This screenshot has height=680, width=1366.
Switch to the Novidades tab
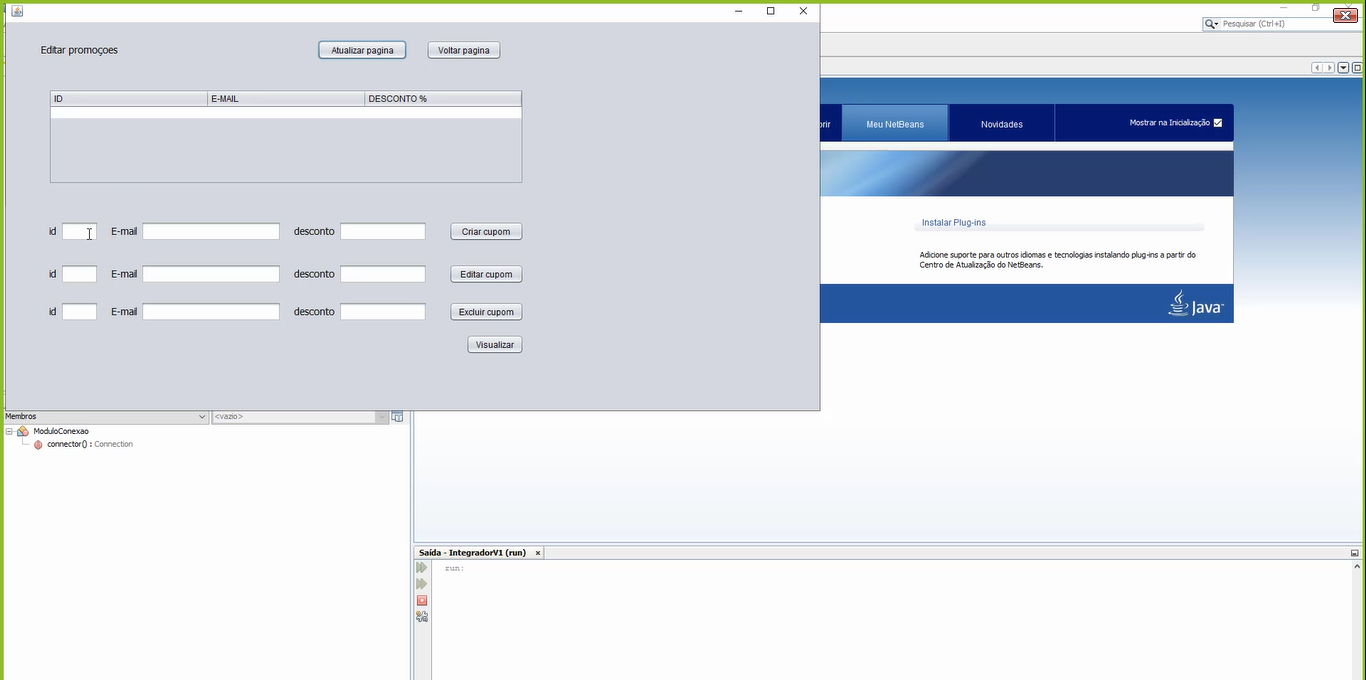[x=1001, y=123]
